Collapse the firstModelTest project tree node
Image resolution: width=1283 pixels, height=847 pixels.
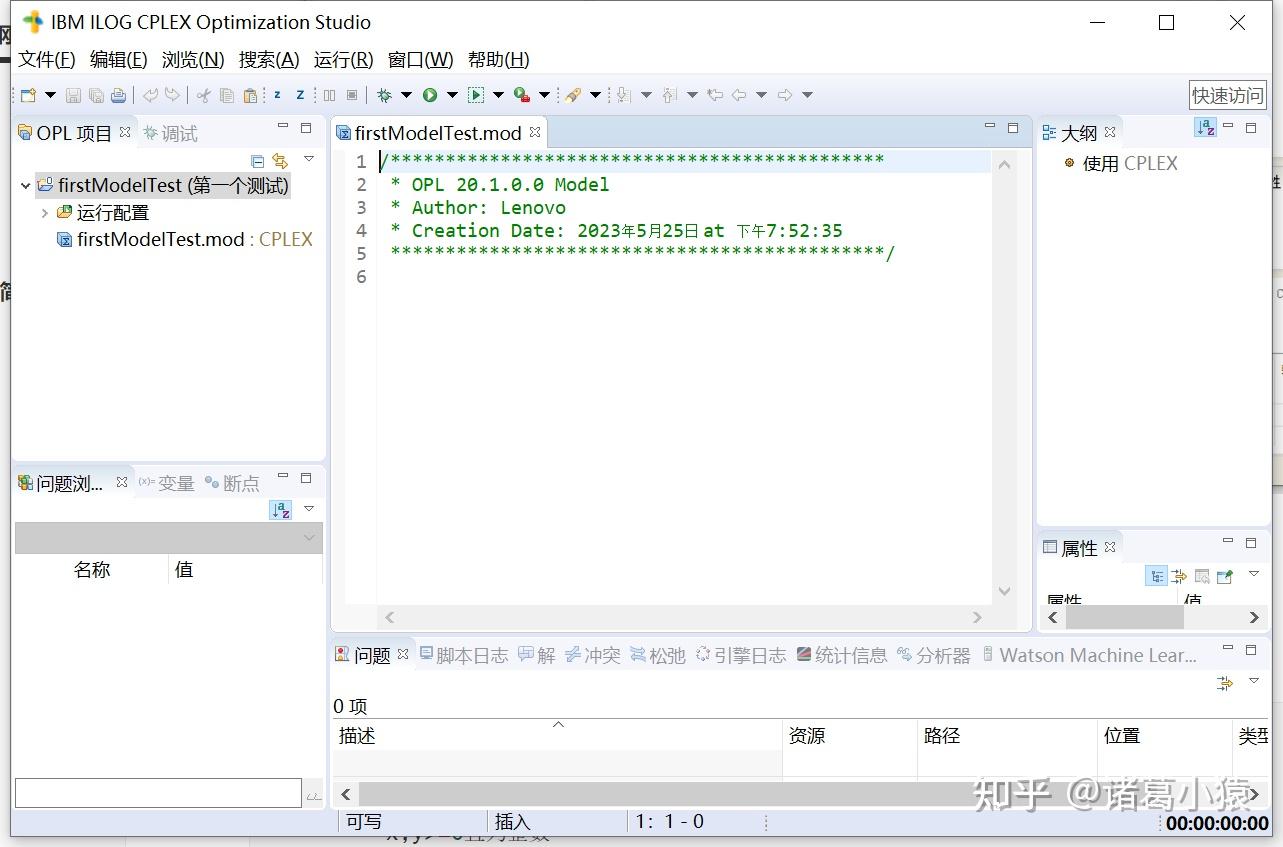click(x=25, y=185)
